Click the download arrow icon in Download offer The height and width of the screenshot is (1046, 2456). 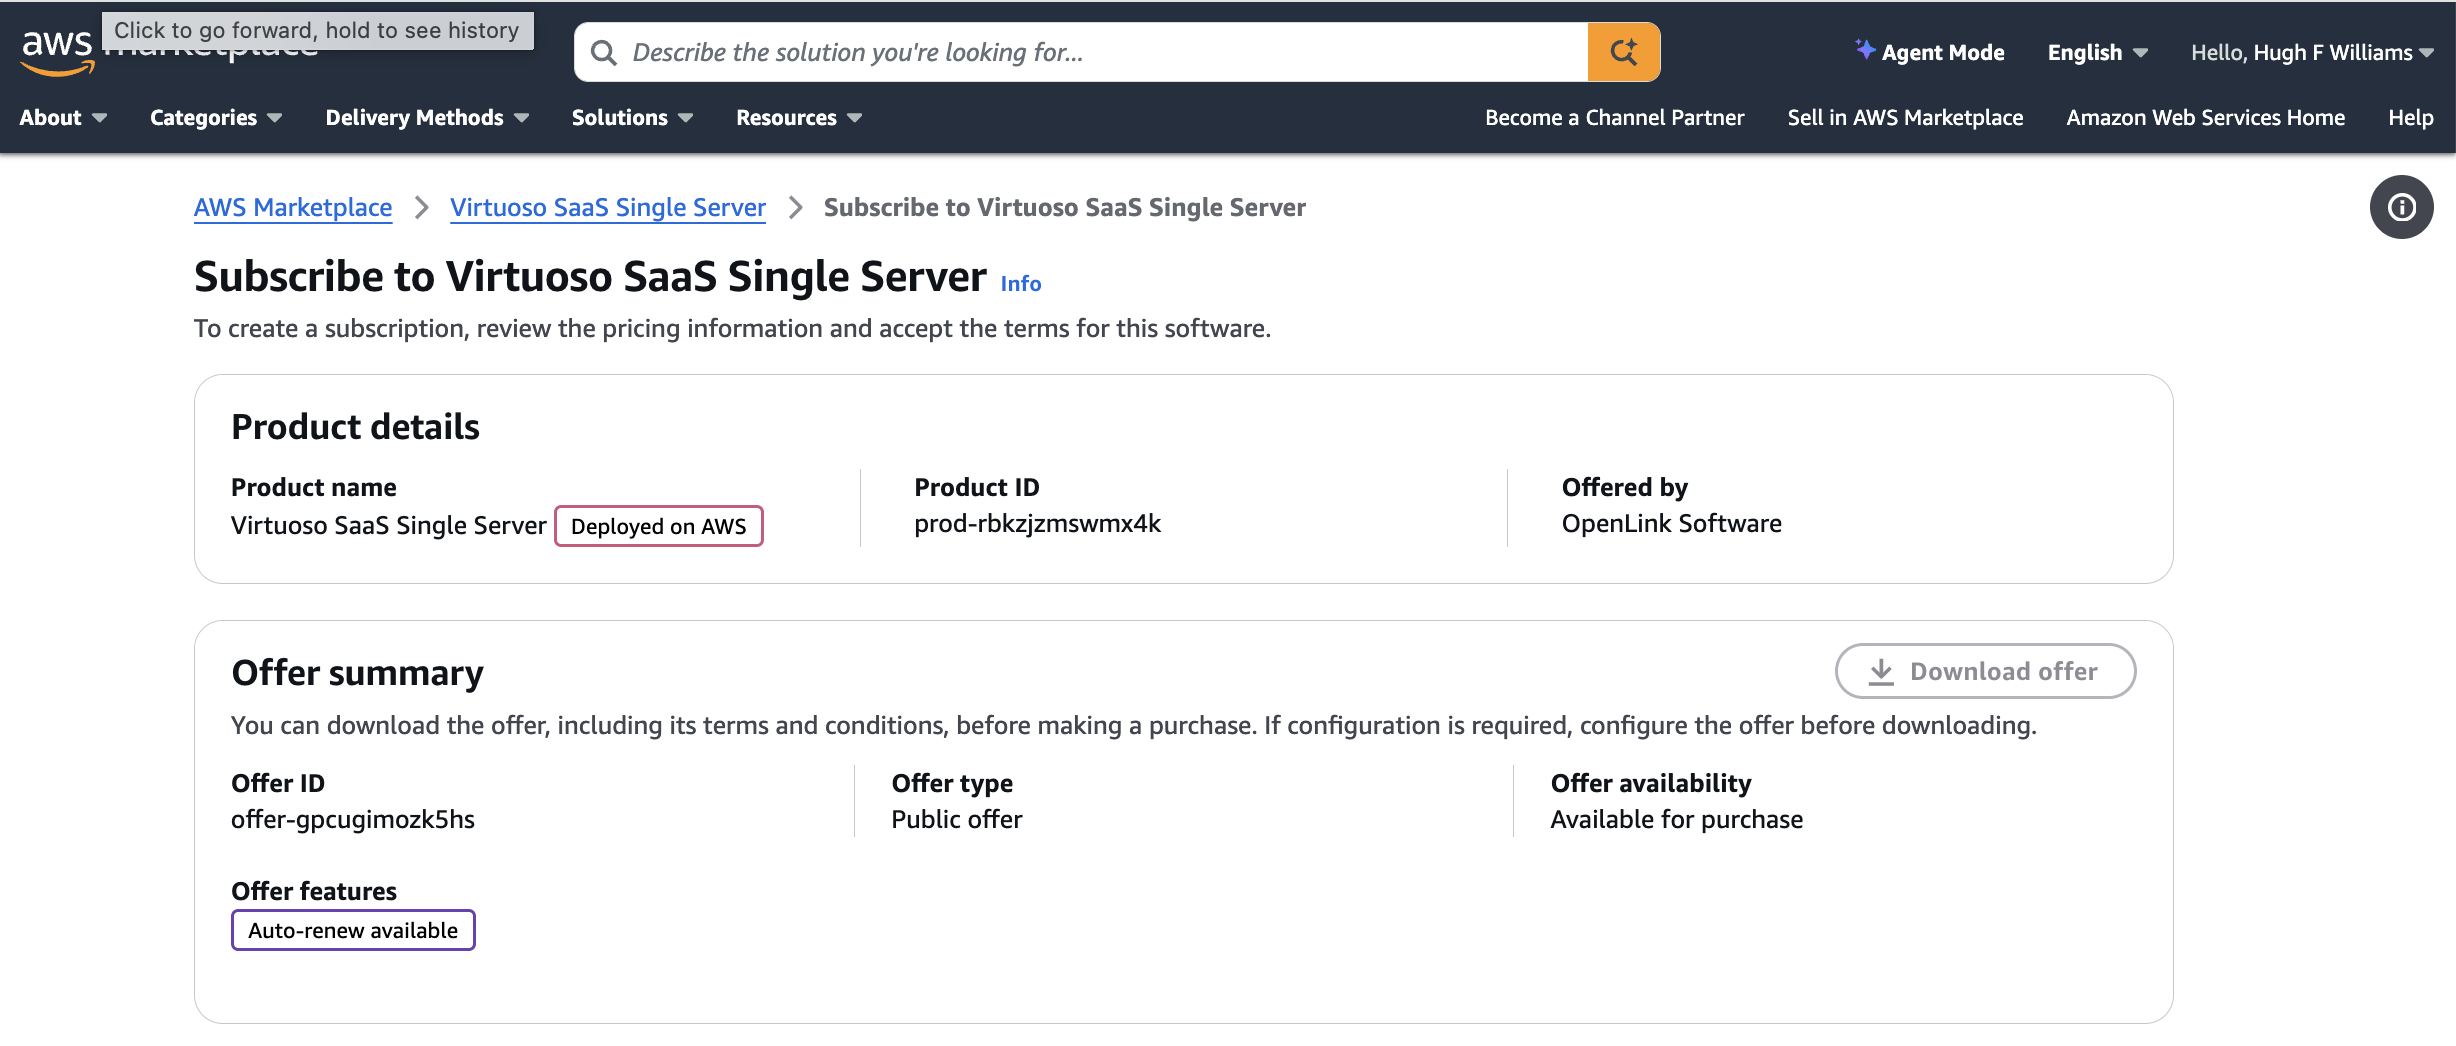[x=1881, y=671]
